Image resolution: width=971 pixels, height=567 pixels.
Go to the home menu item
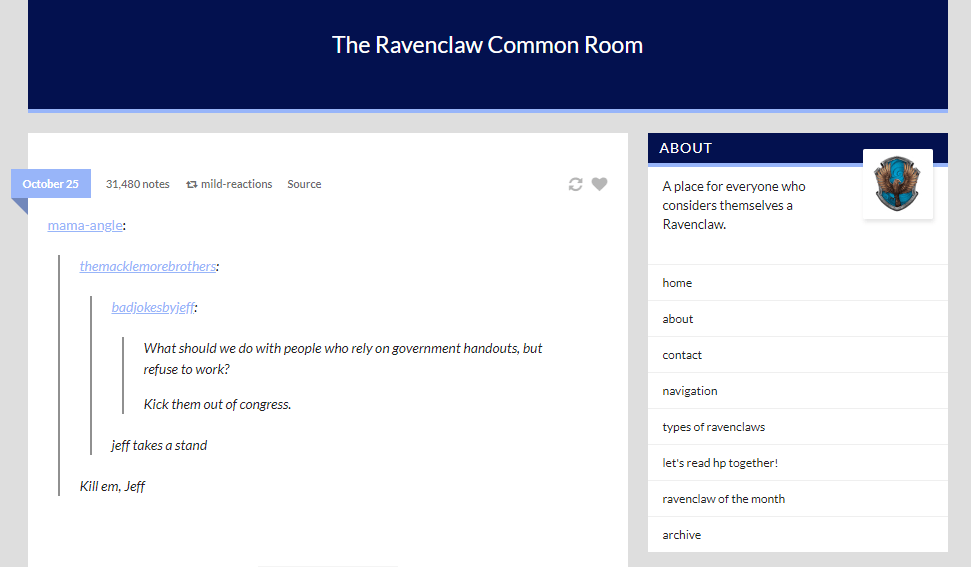click(x=798, y=283)
